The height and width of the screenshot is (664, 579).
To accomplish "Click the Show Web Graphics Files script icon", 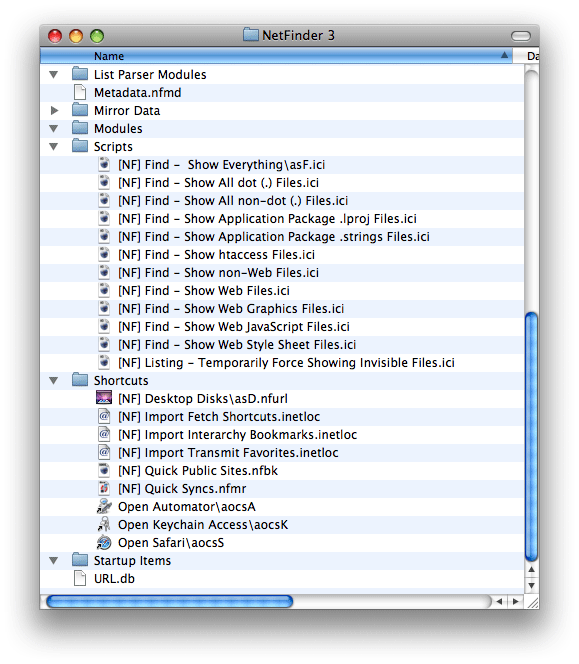I will tap(104, 308).
